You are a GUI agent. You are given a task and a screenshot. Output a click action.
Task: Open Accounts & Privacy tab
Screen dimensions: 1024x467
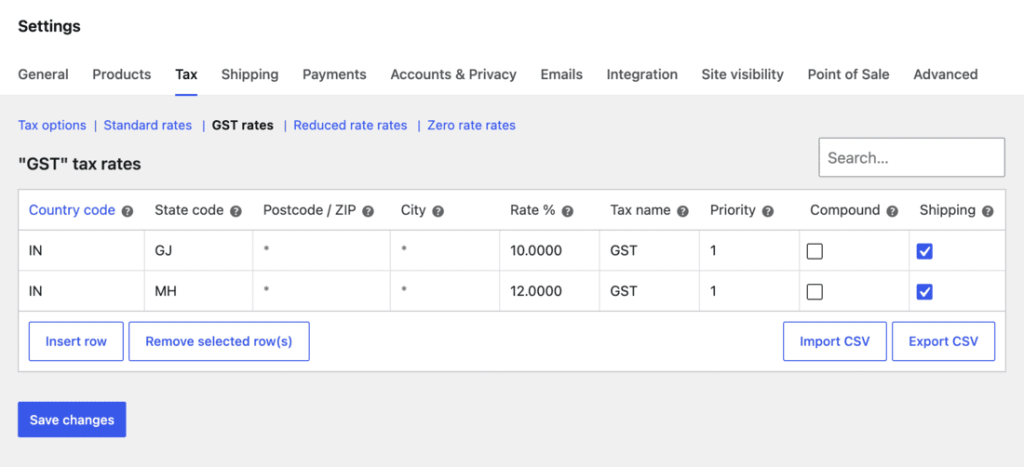coord(453,74)
